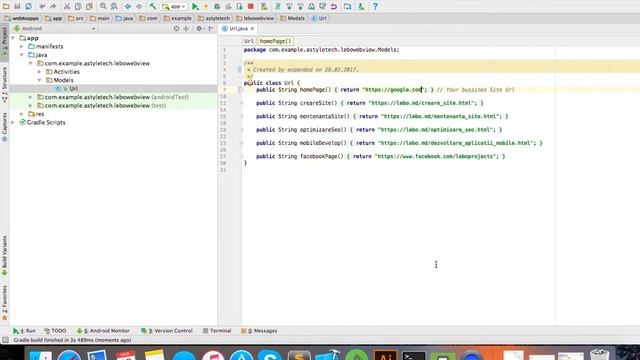
Task: Place cursor in the facebookPage() URL string
Action: tap(435, 156)
